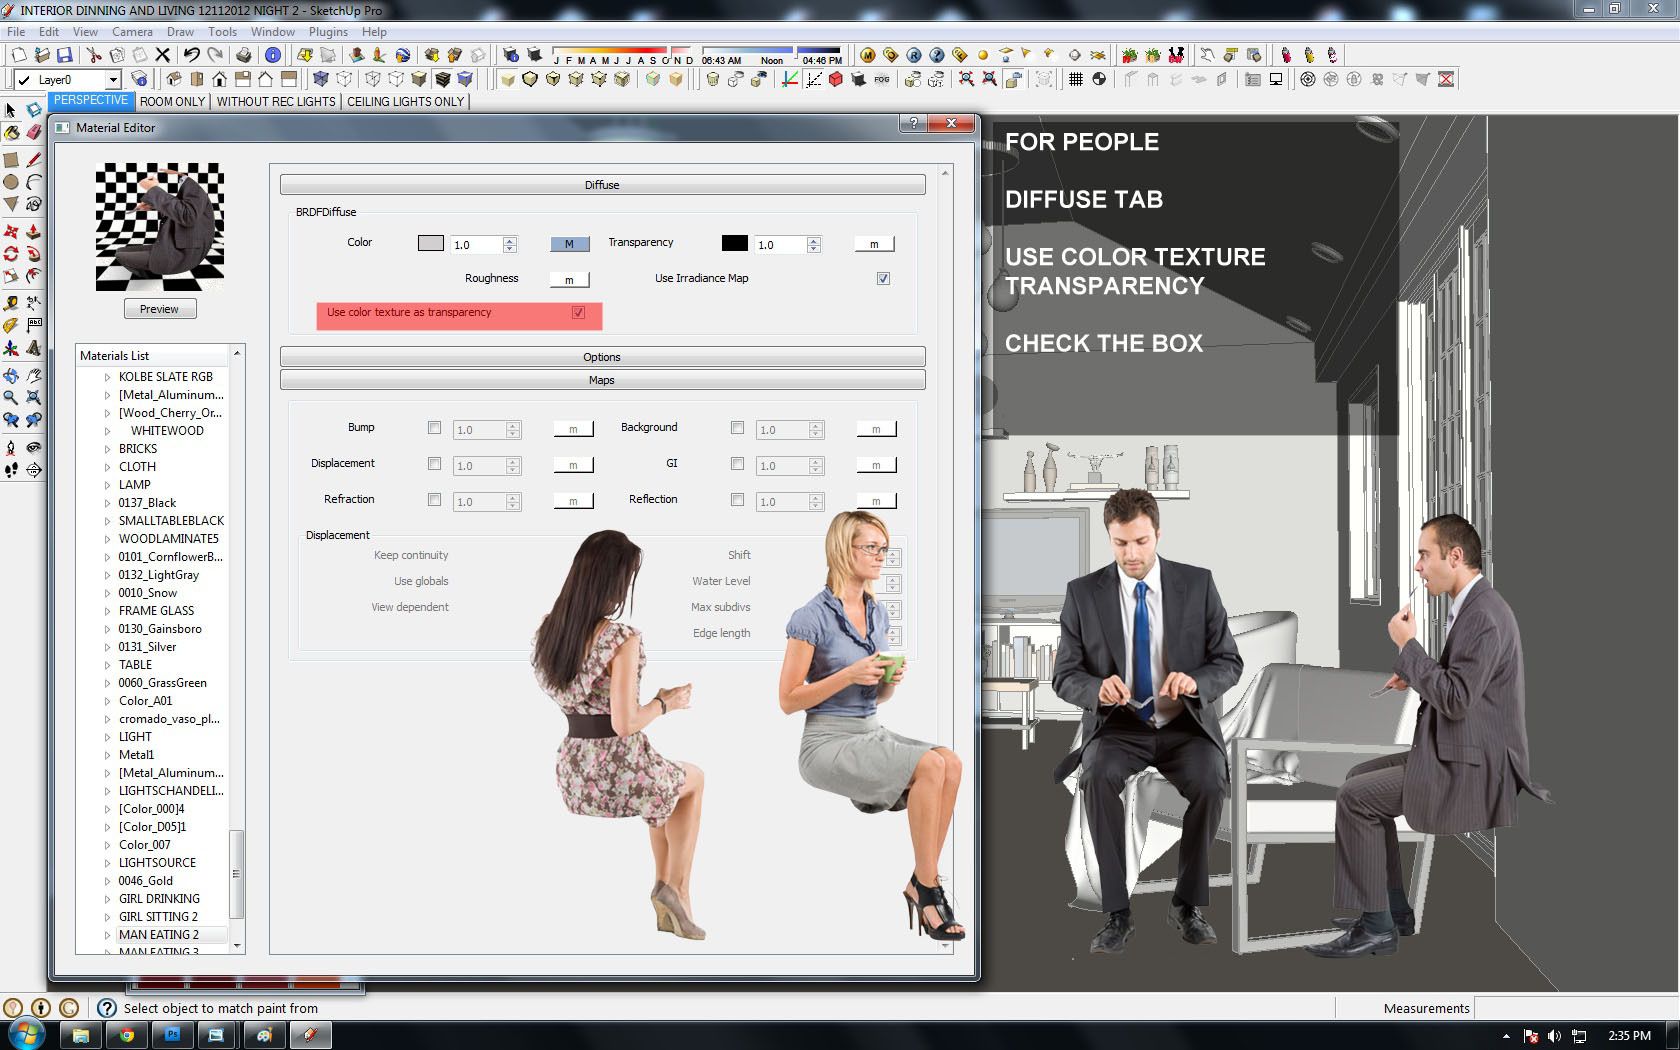Viewport: 1680px width, 1050px height.
Task: Uncheck Use color texture as transparency
Action: pos(578,313)
